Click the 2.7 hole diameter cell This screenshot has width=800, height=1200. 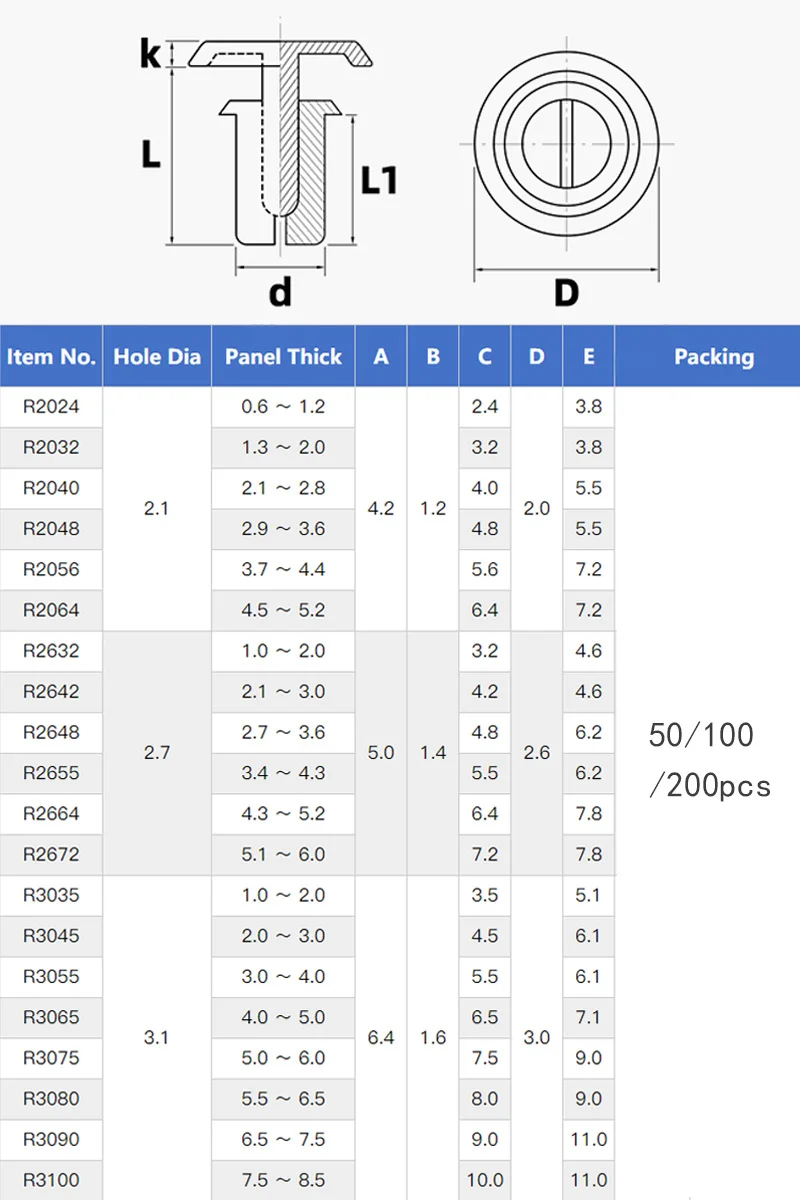coord(157,752)
